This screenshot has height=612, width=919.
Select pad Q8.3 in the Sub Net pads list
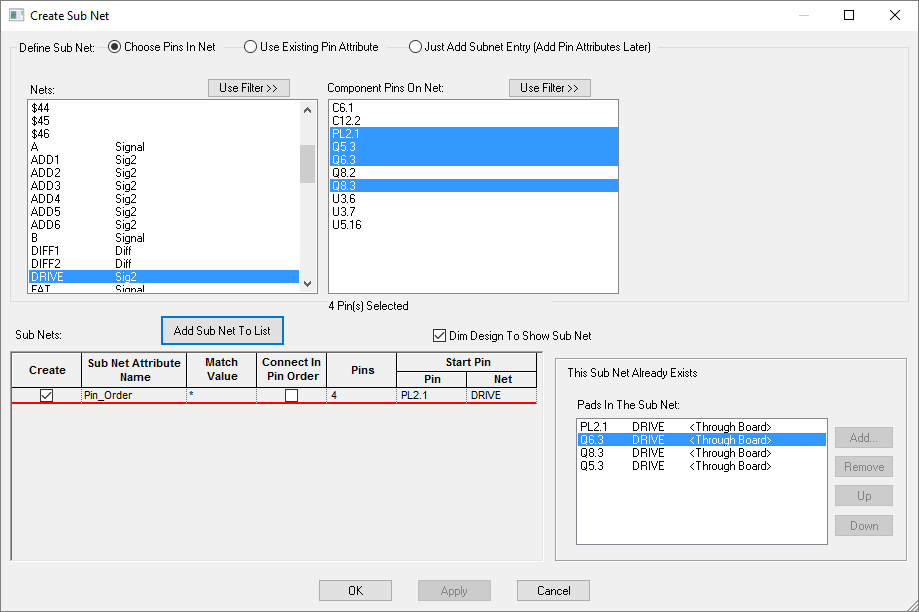click(x=595, y=453)
